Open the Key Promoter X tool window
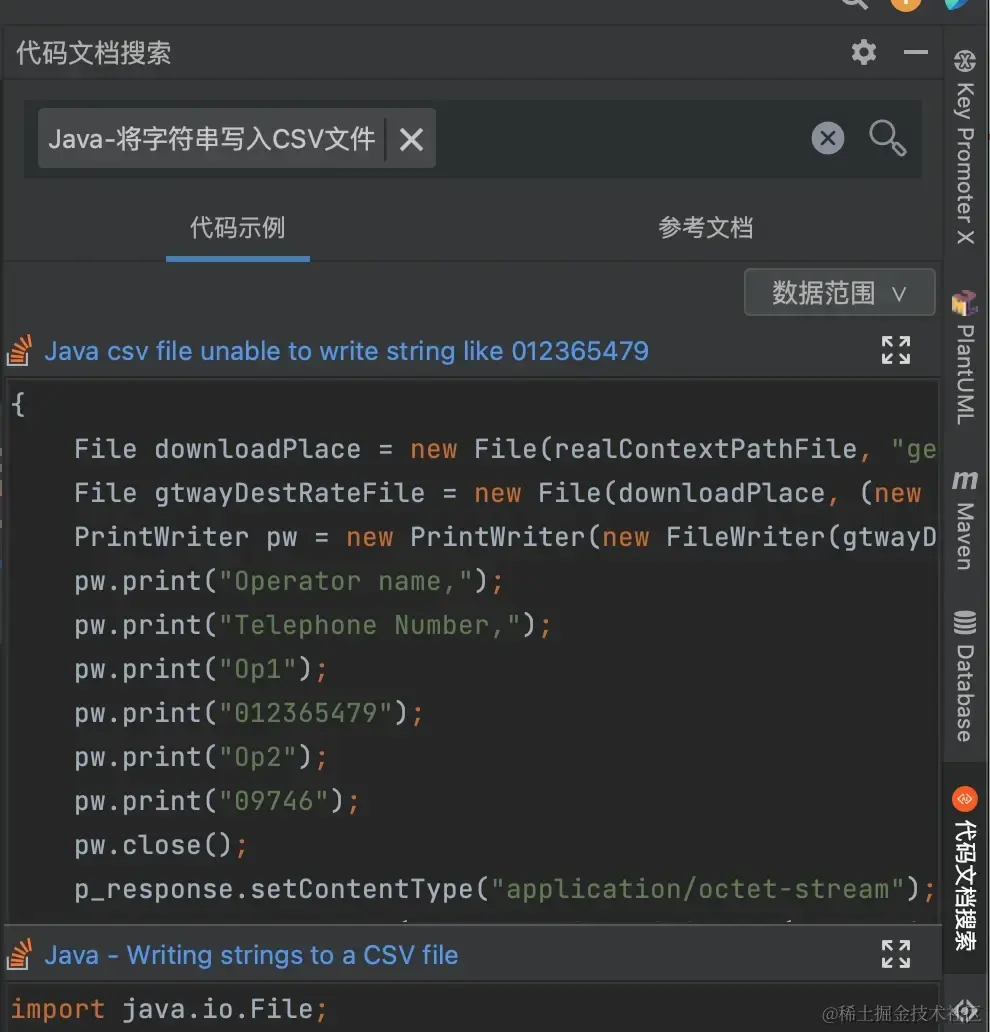The image size is (990, 1032). click(x=965, y=147)
